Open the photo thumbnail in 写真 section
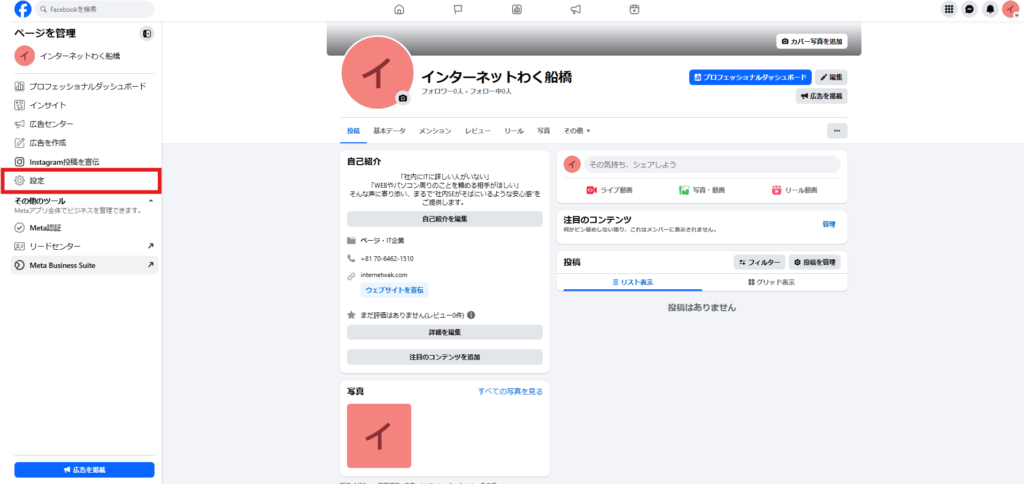 379,435
